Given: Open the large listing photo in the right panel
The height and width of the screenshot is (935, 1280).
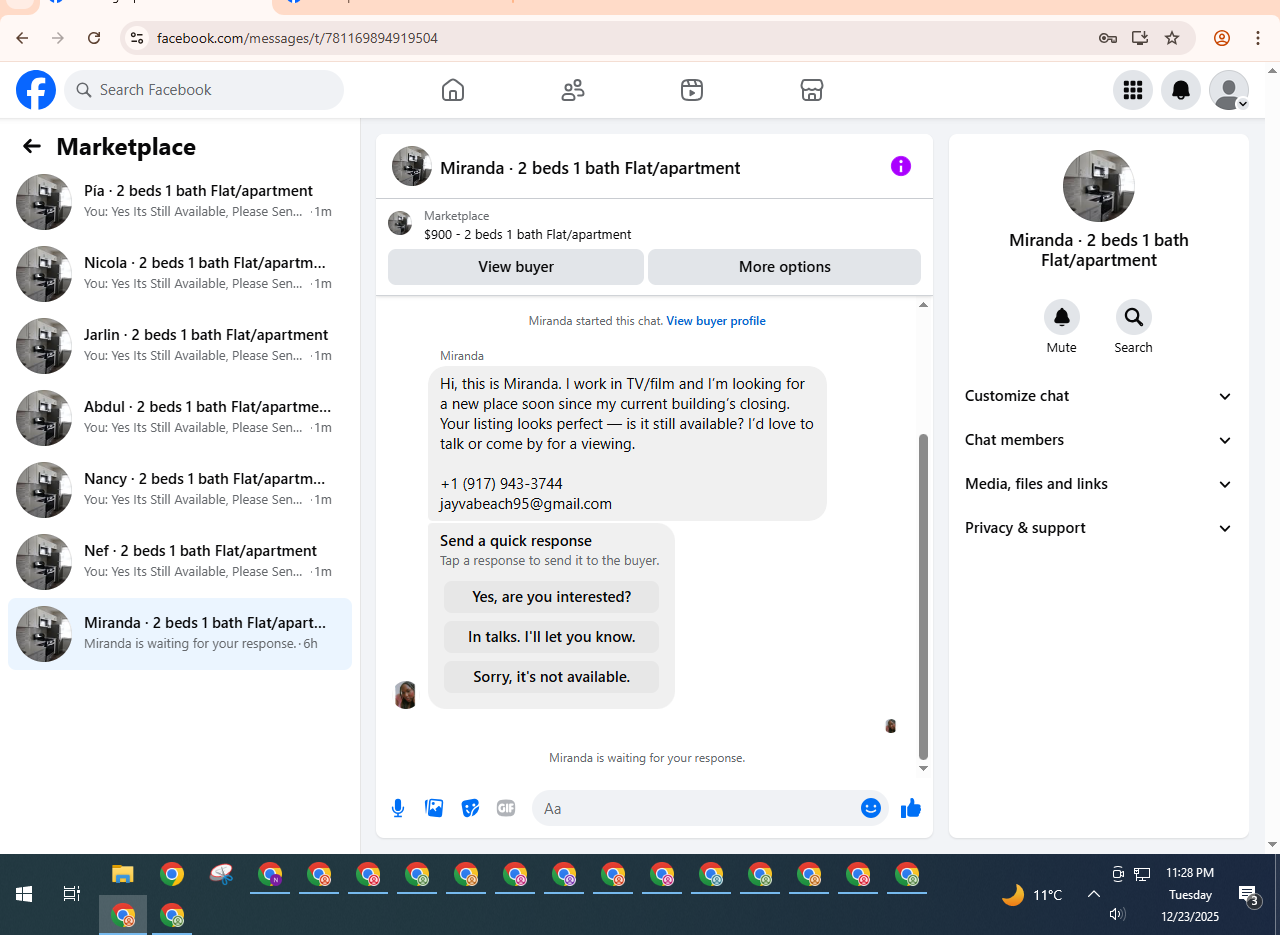Looking at the screenshot, I should click(1099, 186).
